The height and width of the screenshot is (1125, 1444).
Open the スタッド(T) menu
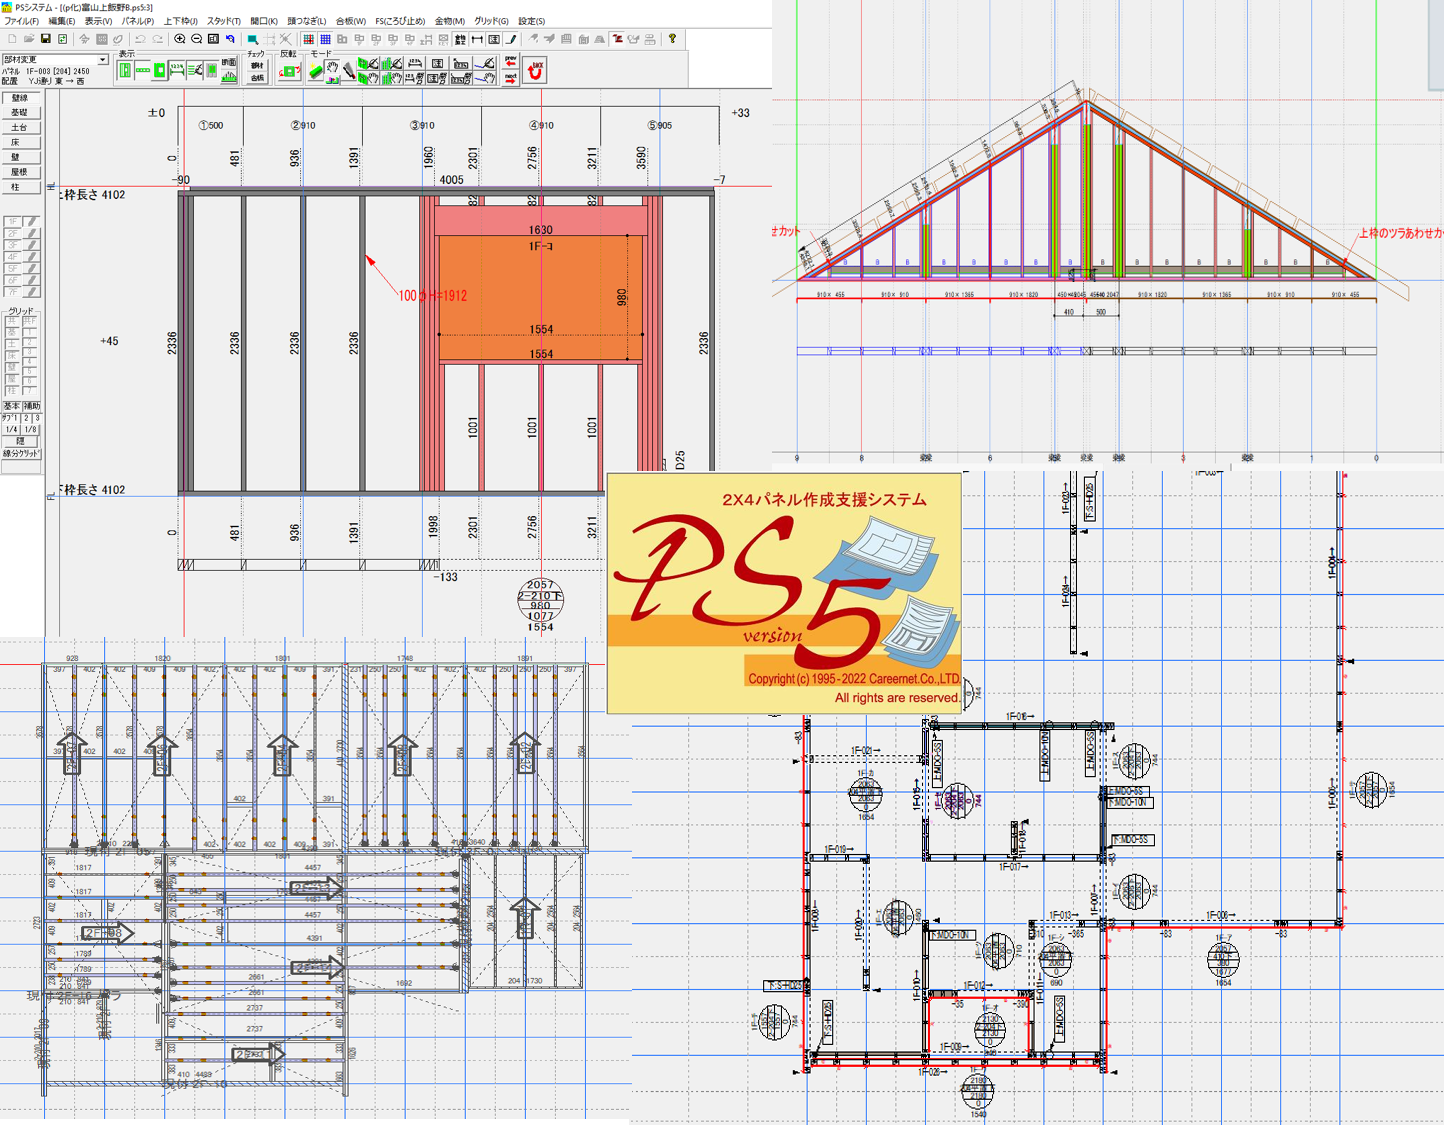tap(223, 21)
